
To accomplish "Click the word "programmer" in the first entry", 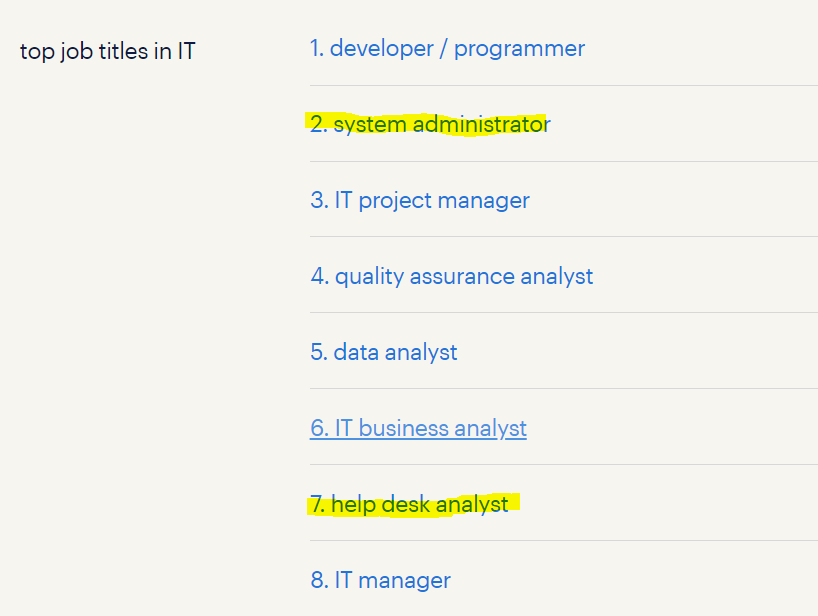I will [x=520, y=50].
